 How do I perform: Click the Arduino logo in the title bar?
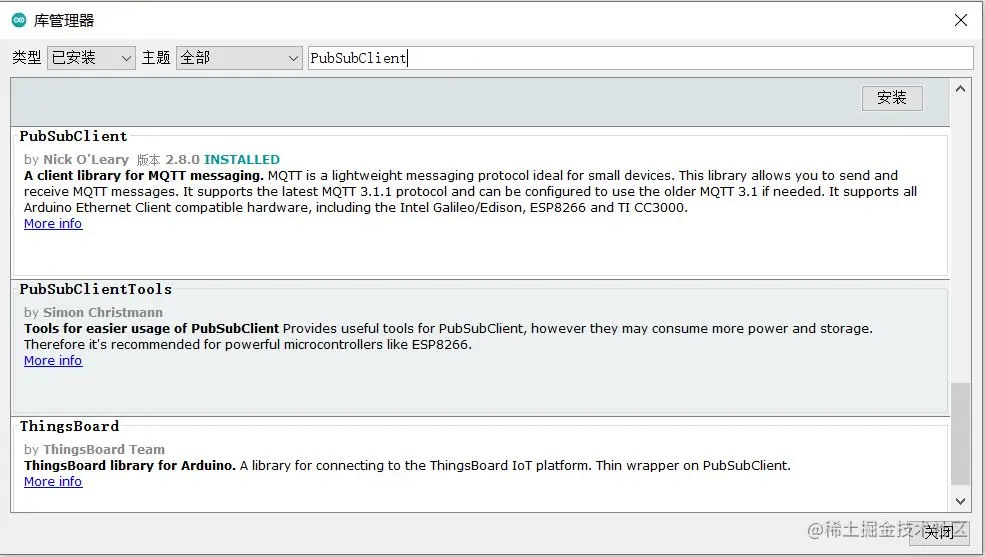[19, 20]
